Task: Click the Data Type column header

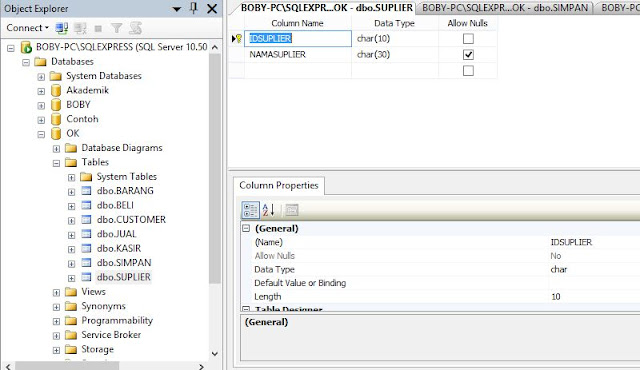Action: (x=394, y=23)
